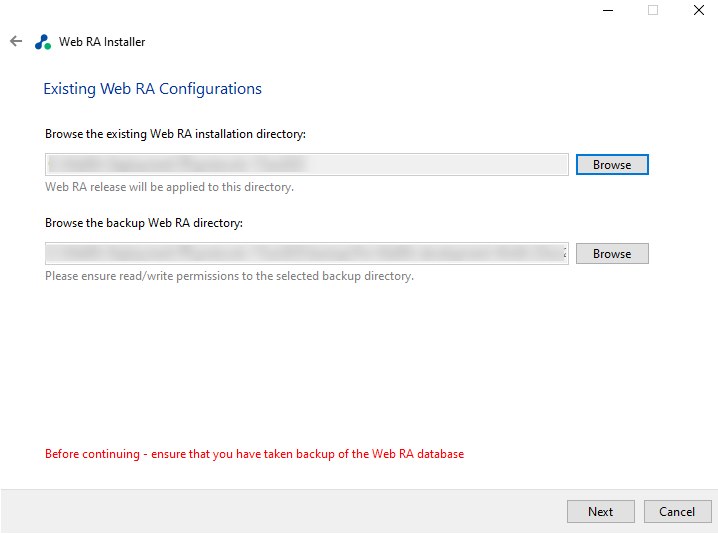
Task: Click the Web RA Installer title text
Action: pos(102,42)
